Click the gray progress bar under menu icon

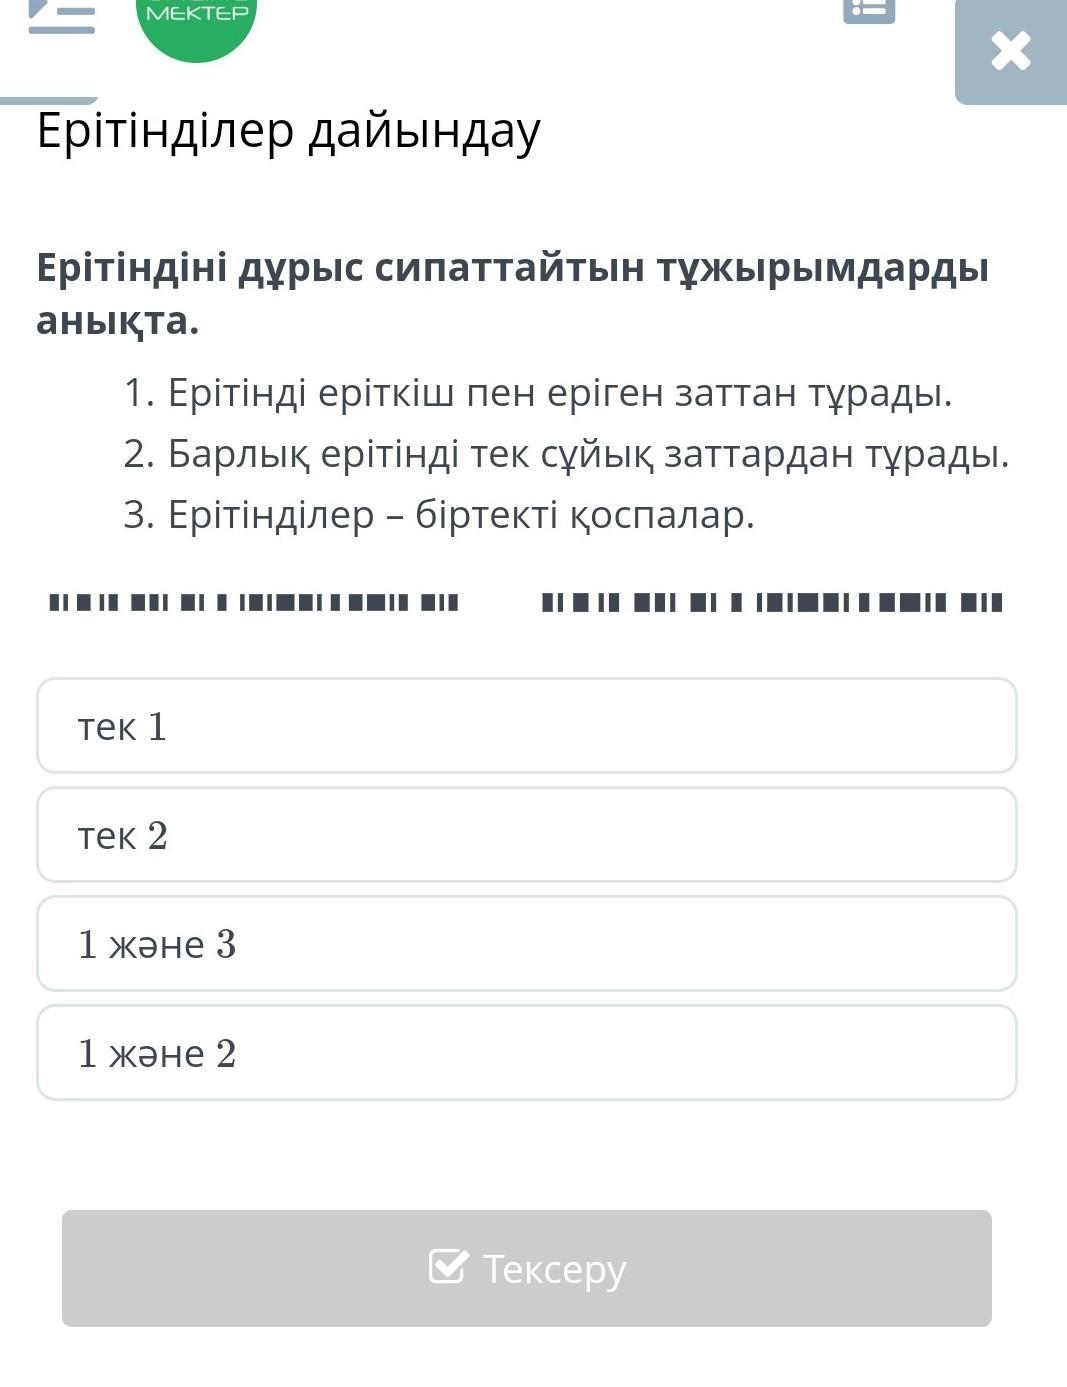point(49,100)
